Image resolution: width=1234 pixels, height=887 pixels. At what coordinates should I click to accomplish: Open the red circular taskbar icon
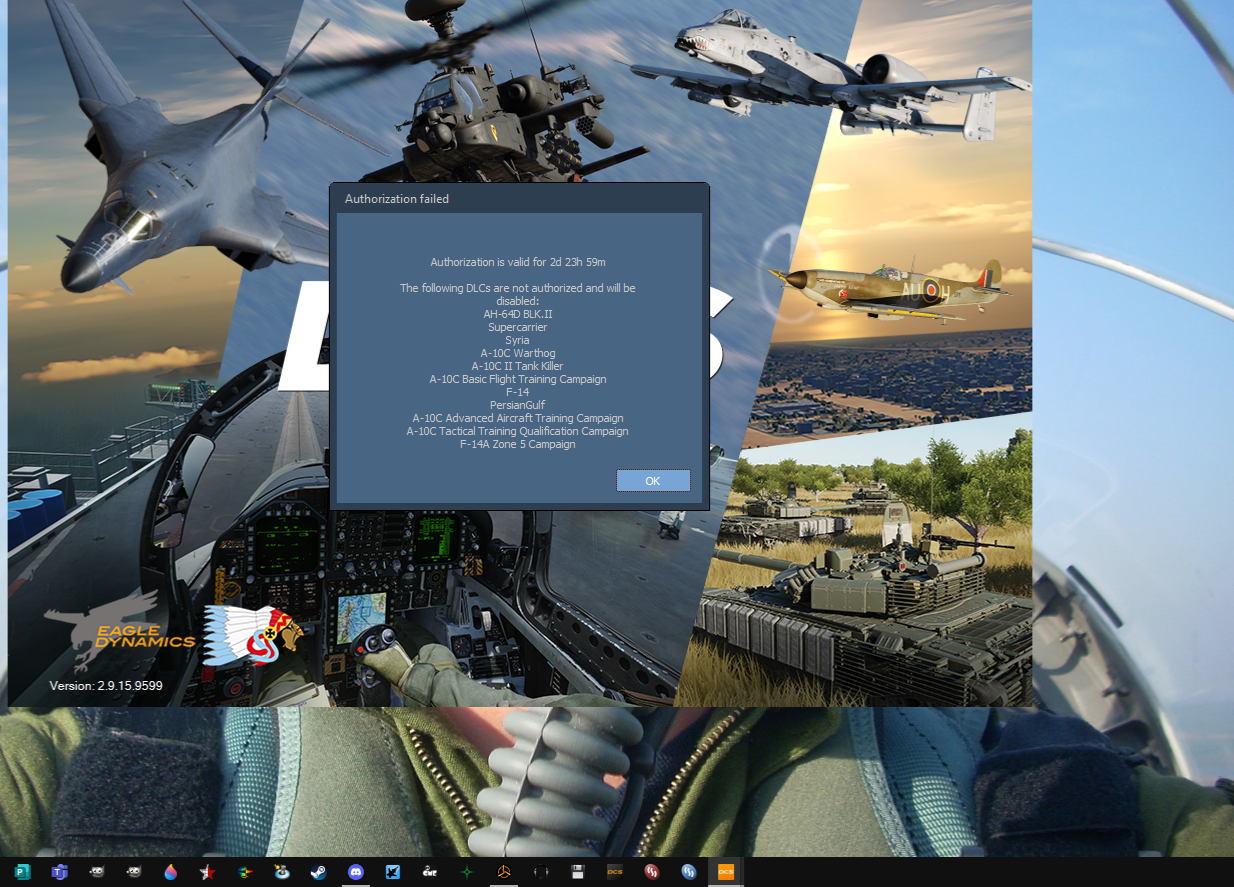tap(651, 872)
